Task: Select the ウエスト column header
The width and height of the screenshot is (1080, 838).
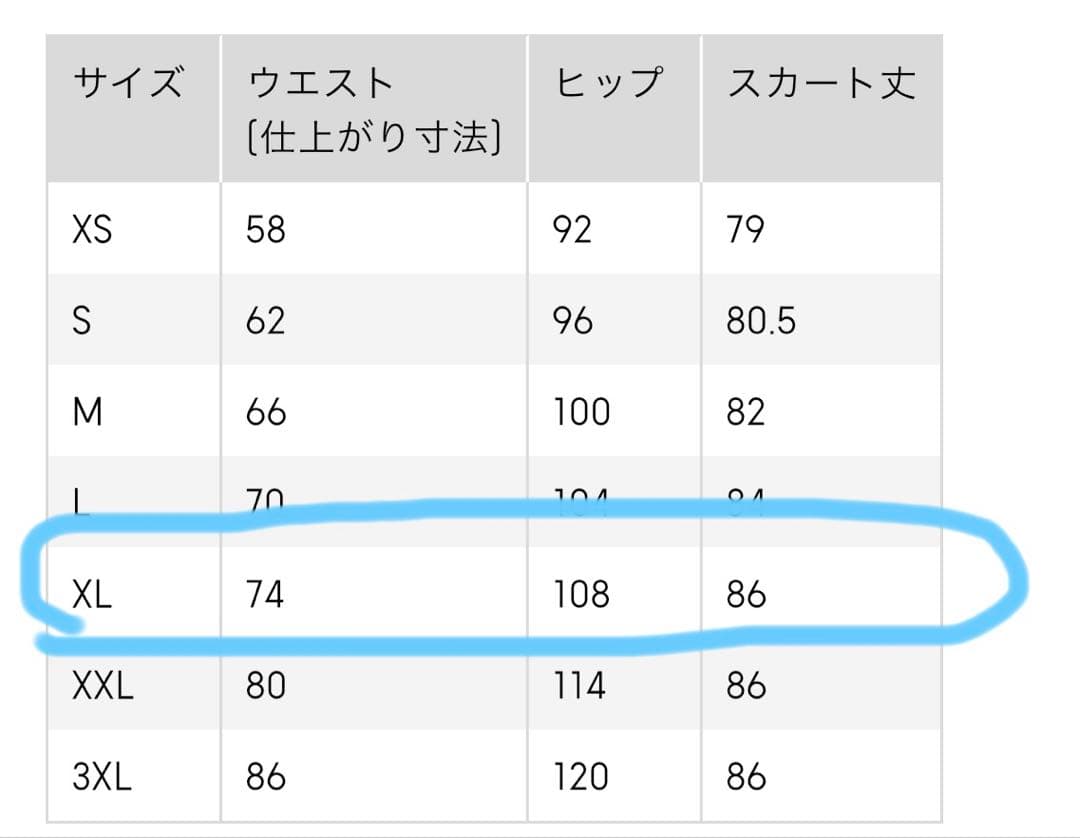Action: tap(320, 82)
